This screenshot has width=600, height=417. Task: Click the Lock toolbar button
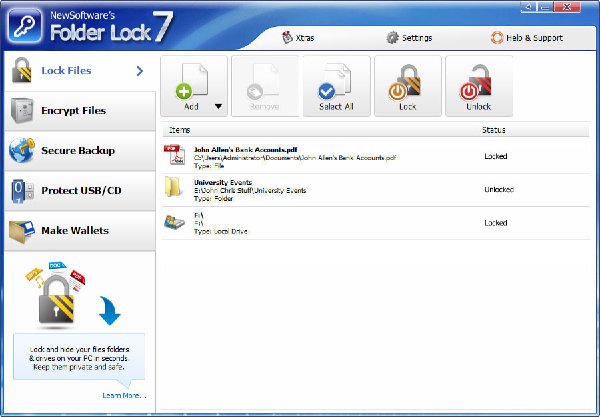click(408, 86)
